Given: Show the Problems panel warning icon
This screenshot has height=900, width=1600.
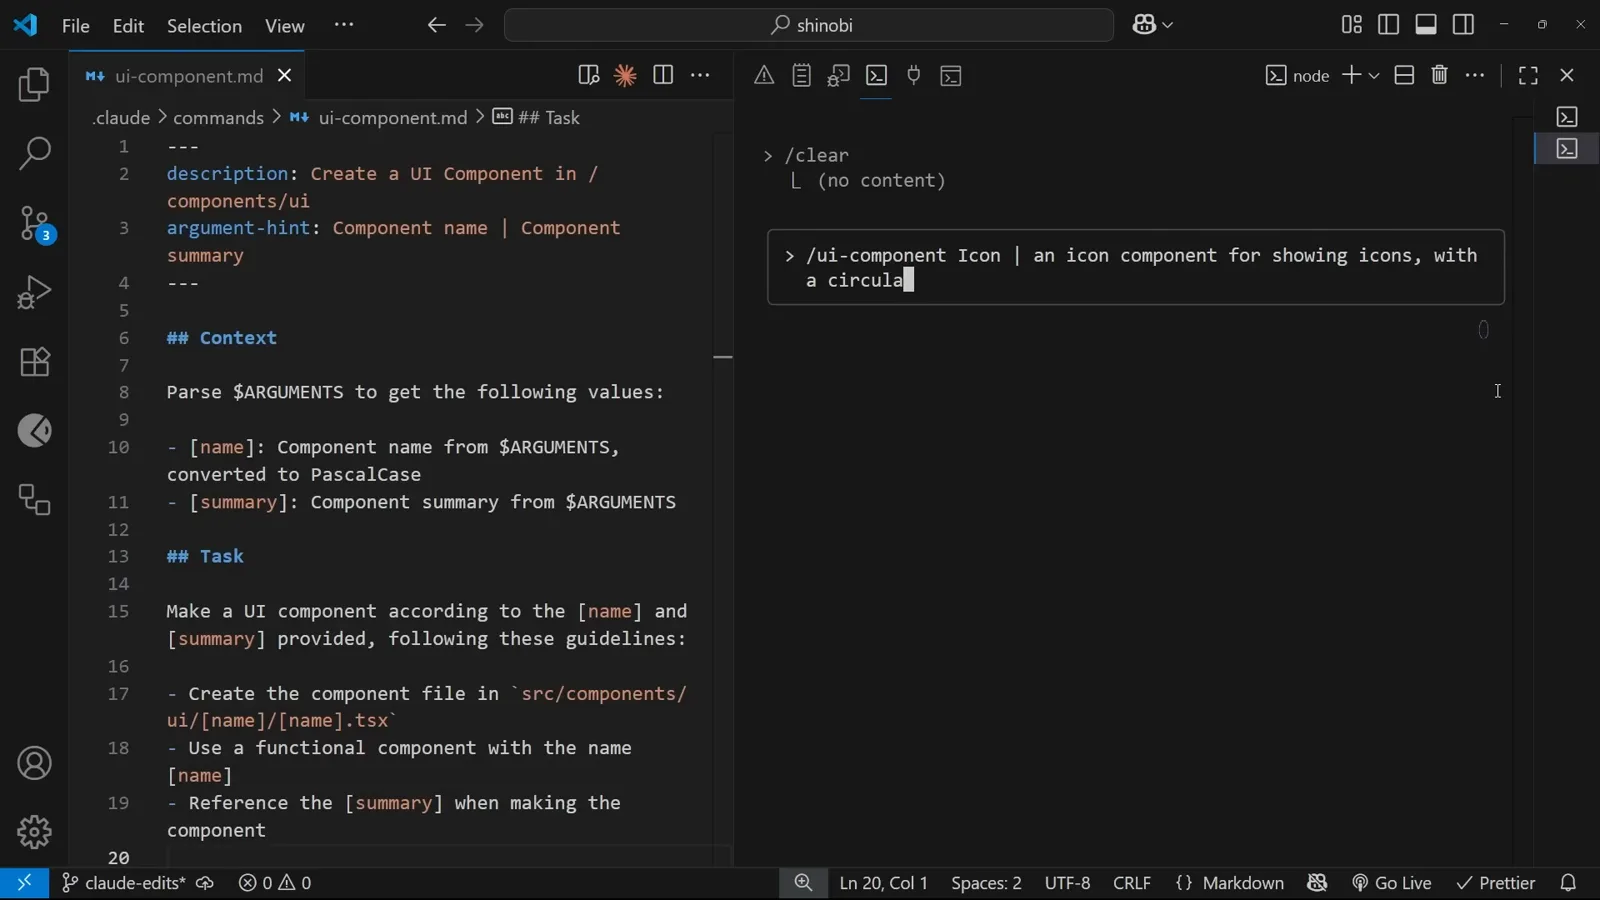Looking at the screenshot, I should click(764, 76).
